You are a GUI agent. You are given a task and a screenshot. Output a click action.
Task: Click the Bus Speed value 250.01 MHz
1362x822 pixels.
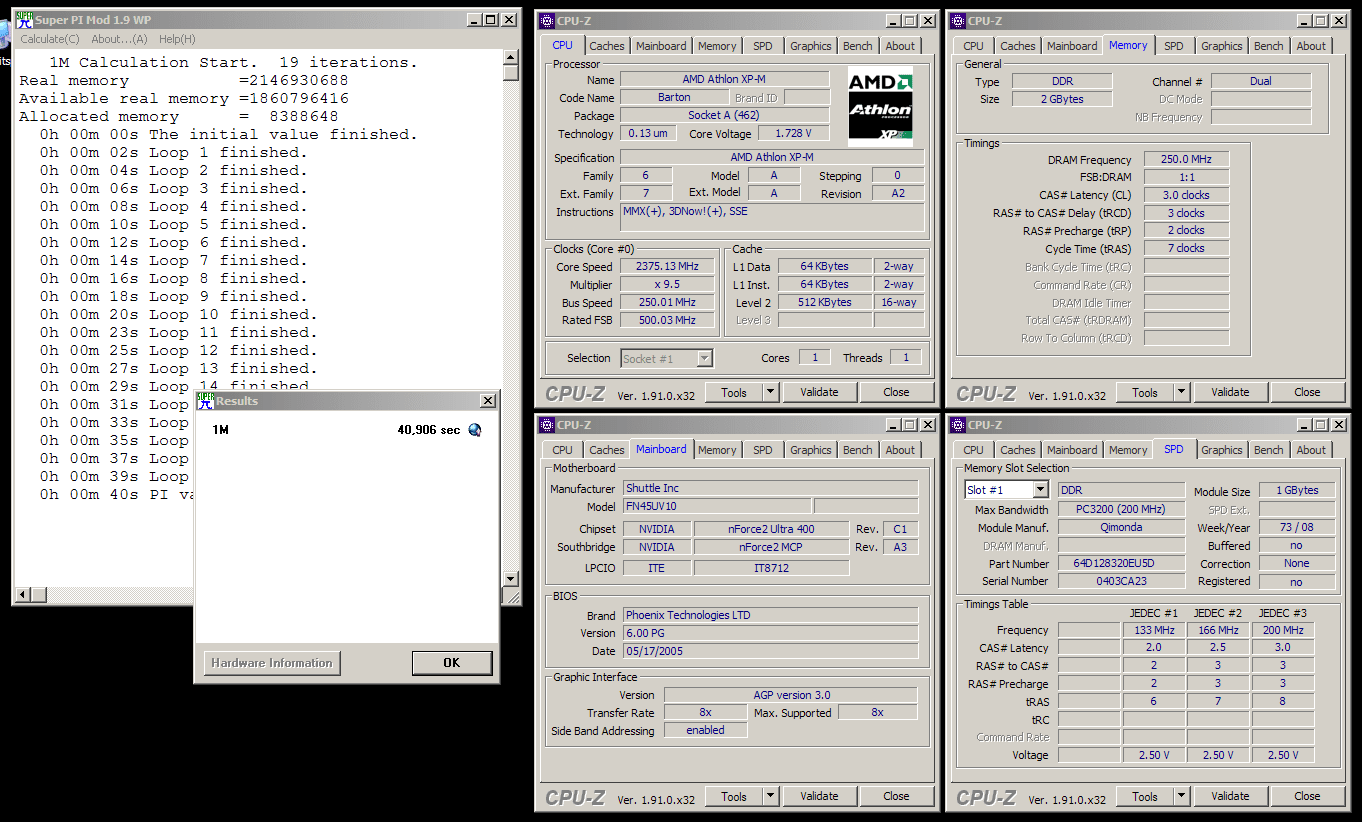(x=667, y=303)
